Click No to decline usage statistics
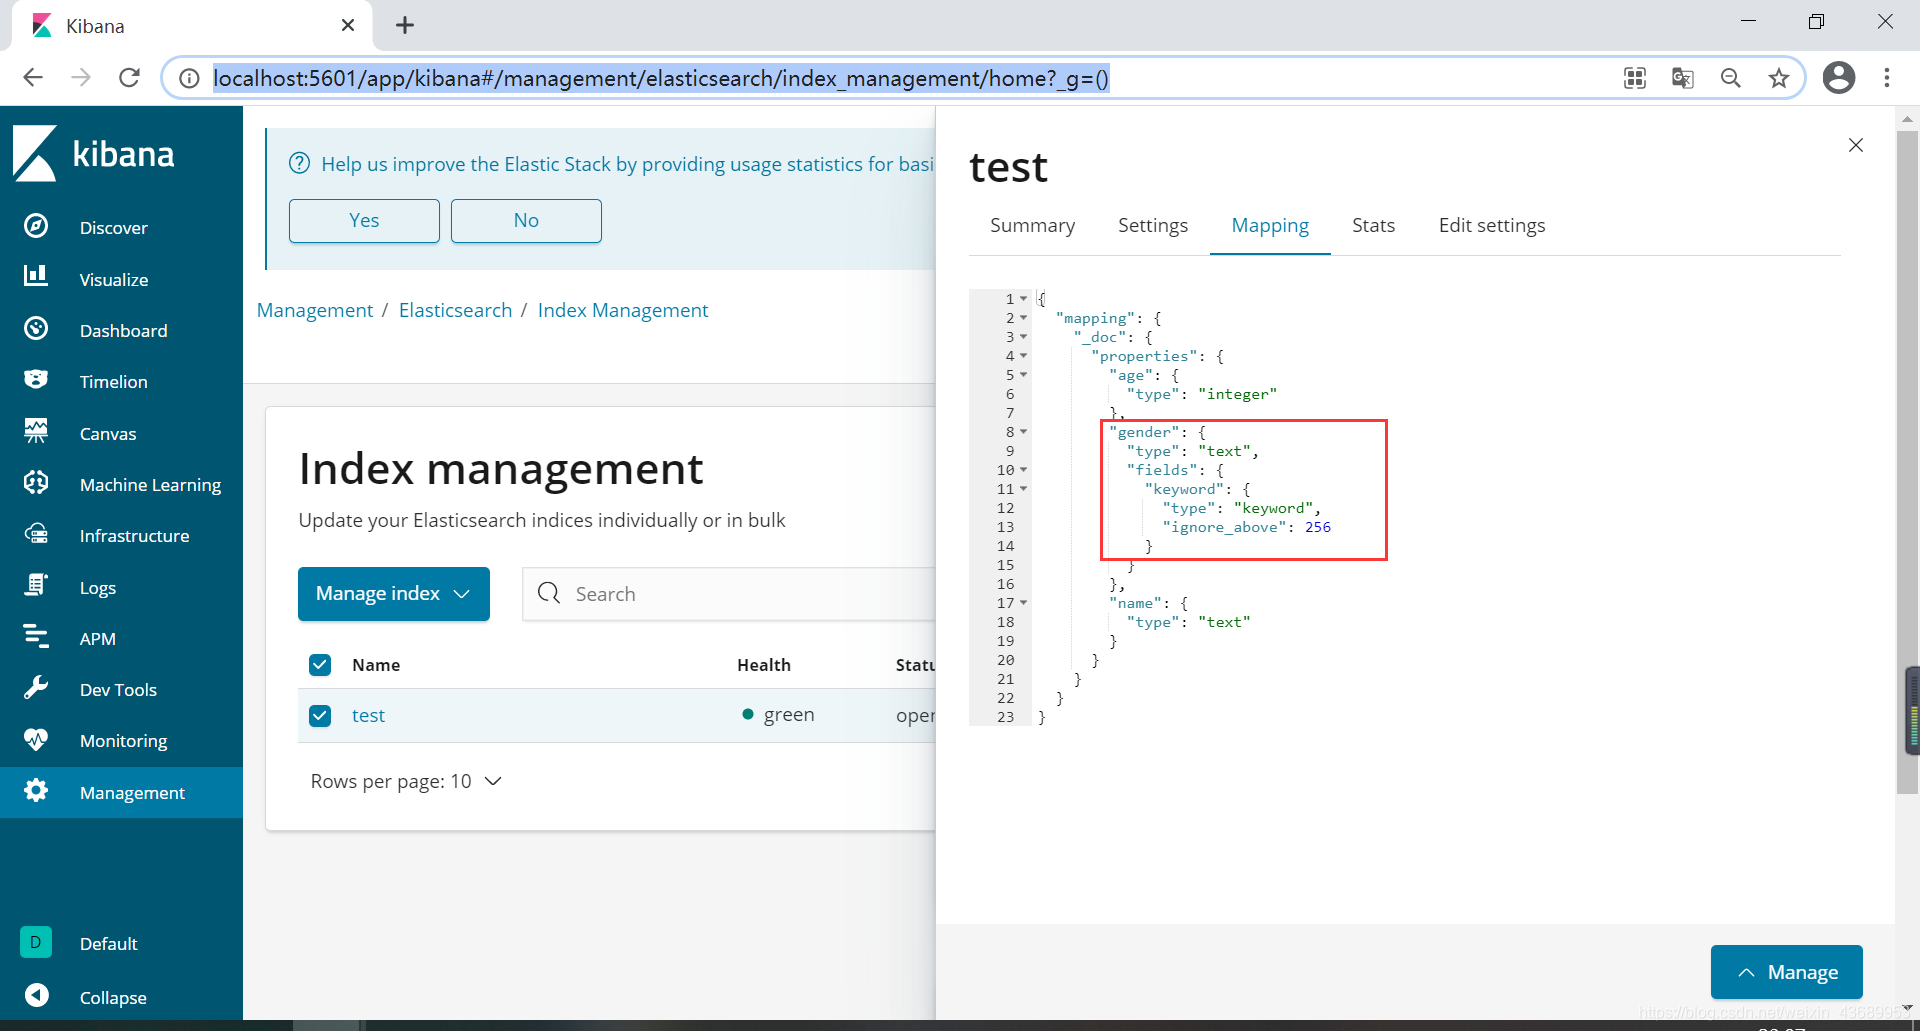This screenshot has height=1031, width=1920. pos(526,221)
